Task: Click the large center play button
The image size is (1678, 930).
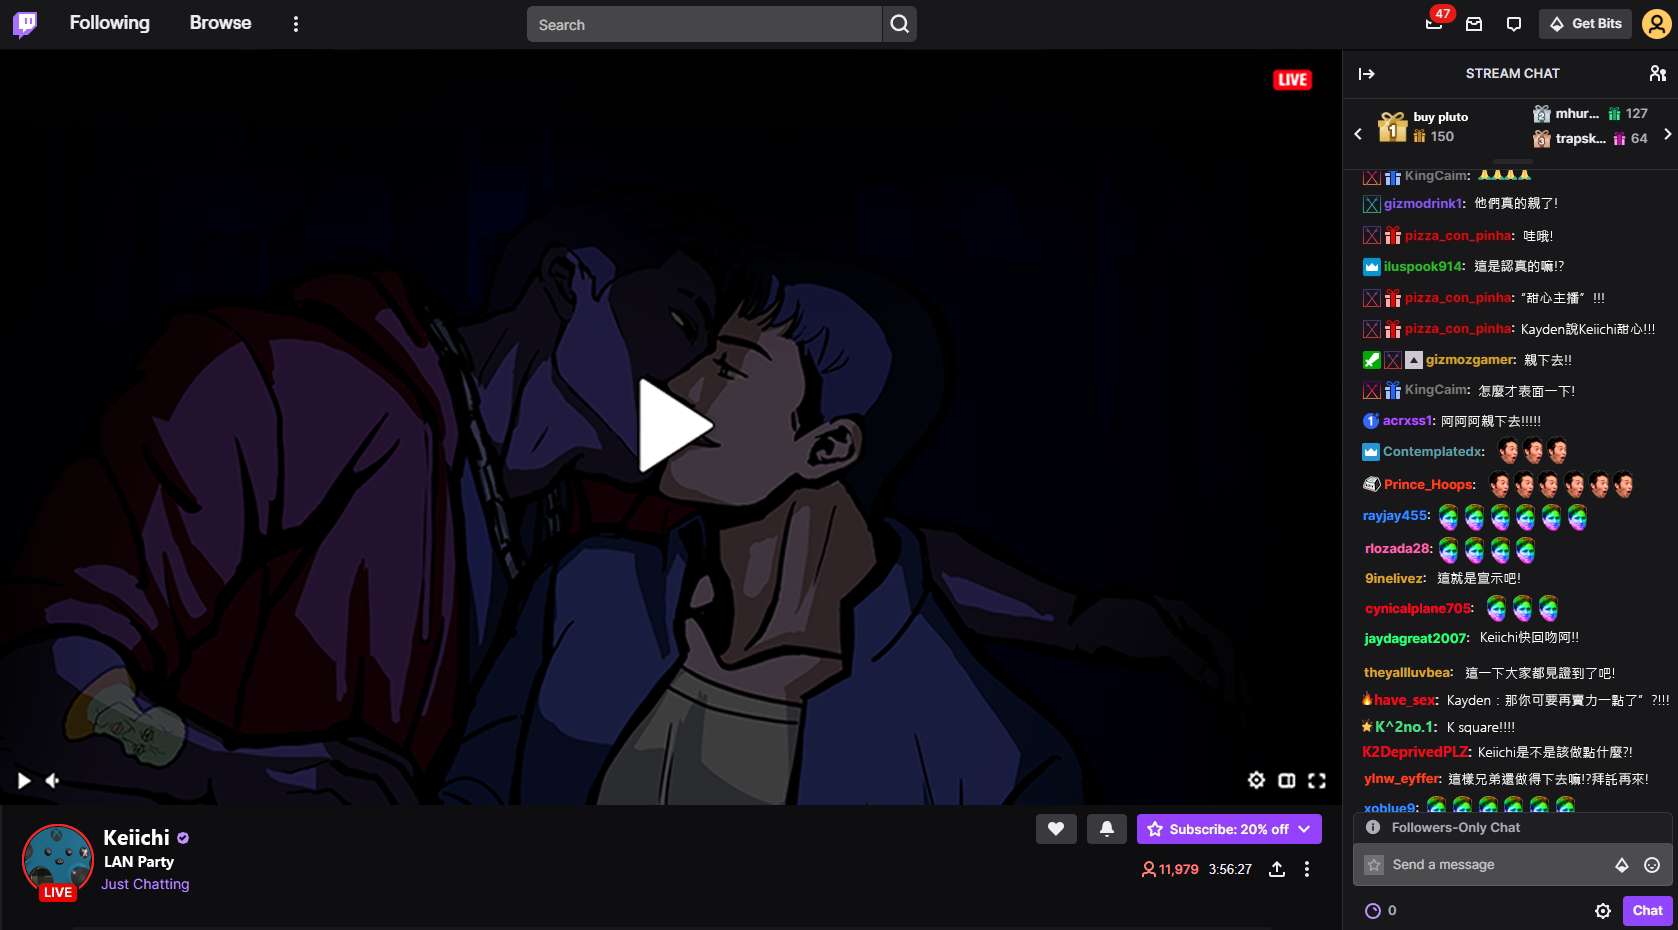Action: 676,425
